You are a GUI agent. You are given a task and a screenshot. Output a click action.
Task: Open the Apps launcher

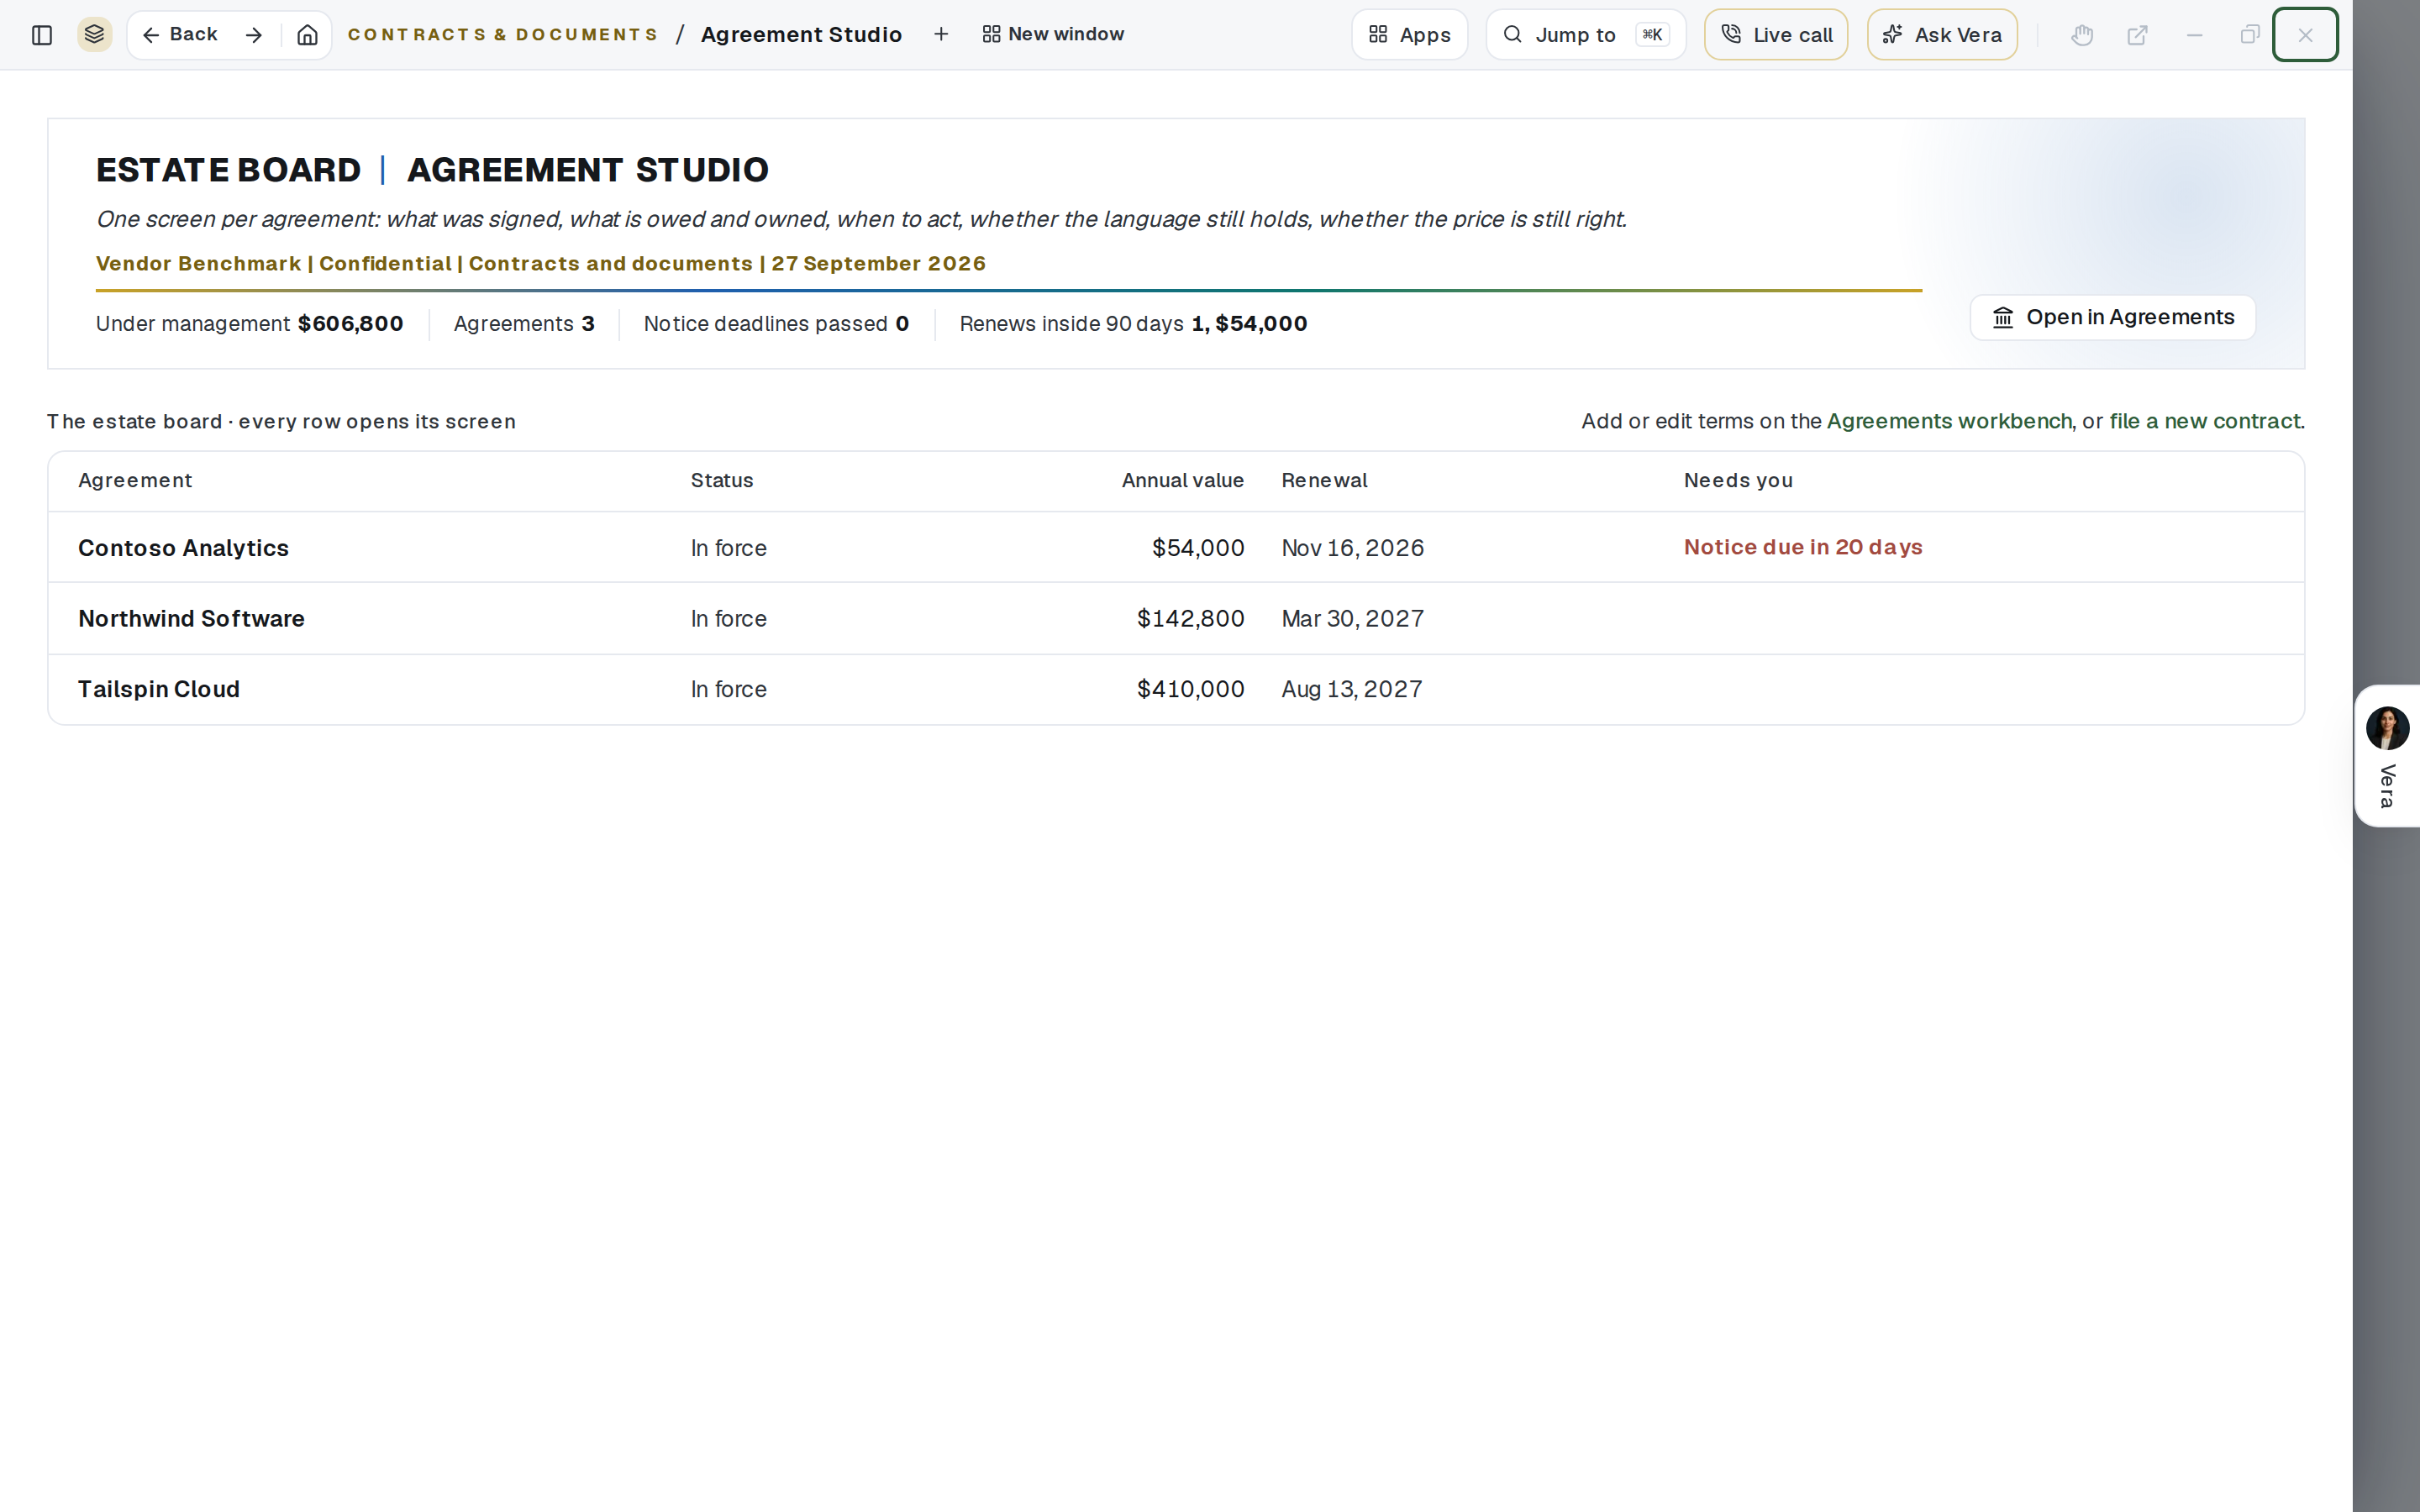tap(1410, 35)
